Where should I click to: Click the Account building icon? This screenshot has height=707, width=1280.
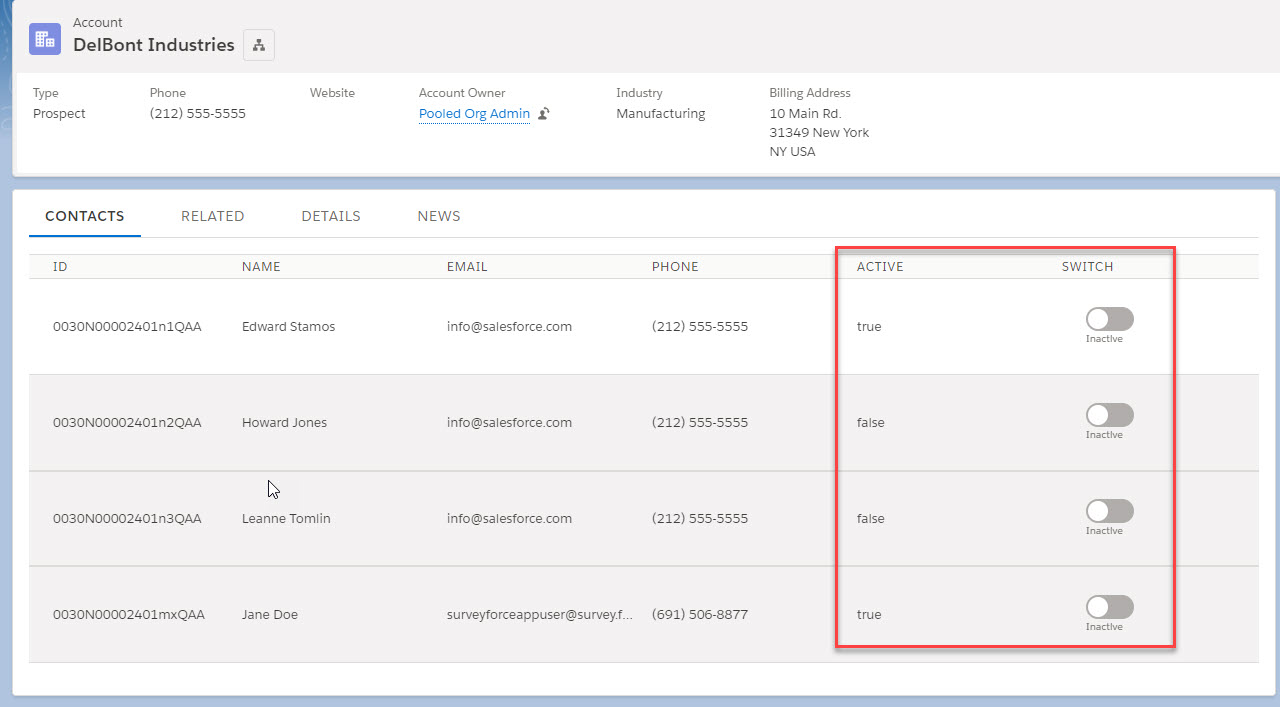45,39
